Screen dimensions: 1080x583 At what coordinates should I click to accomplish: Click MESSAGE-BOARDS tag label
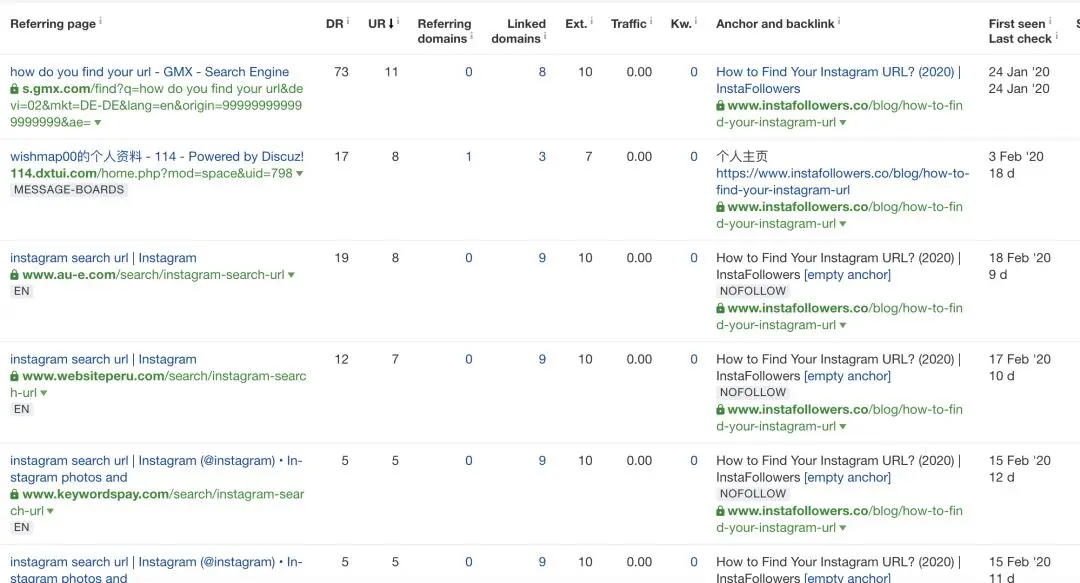tap(69, 190)
